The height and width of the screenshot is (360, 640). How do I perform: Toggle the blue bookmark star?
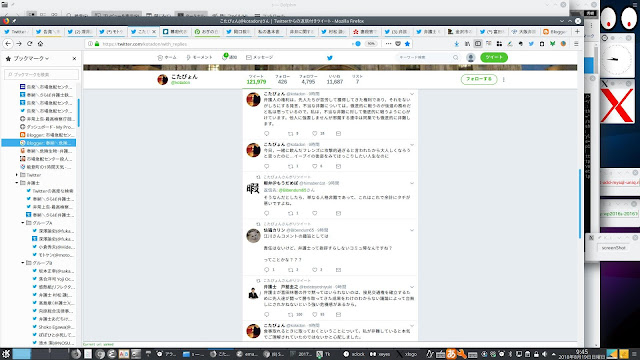point(407,44)
